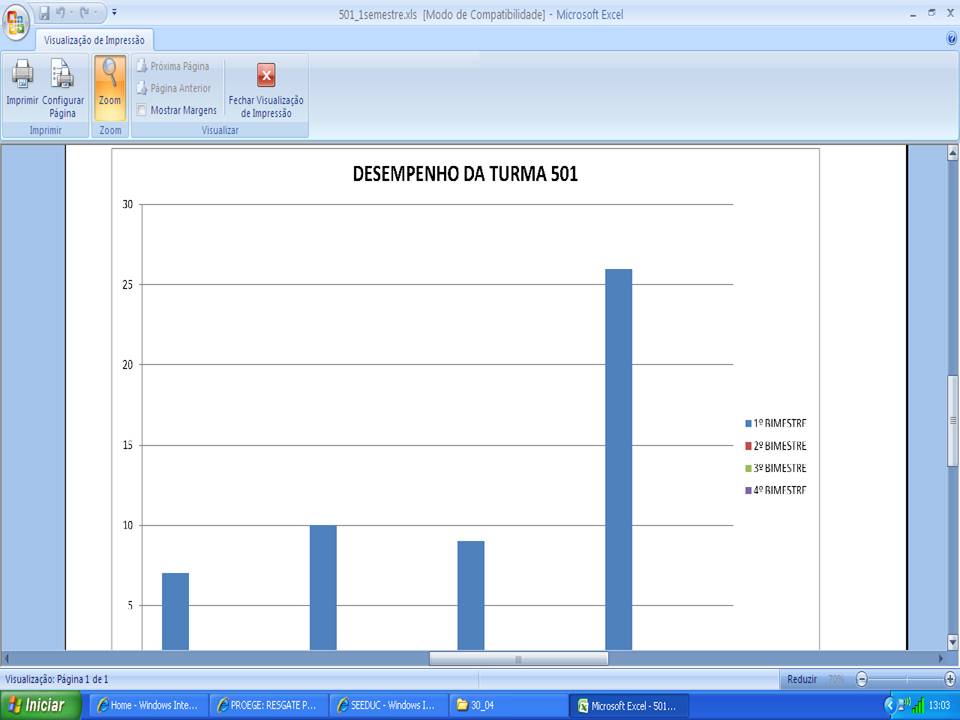Click zoom out minus button

click(x=862, y=679)
